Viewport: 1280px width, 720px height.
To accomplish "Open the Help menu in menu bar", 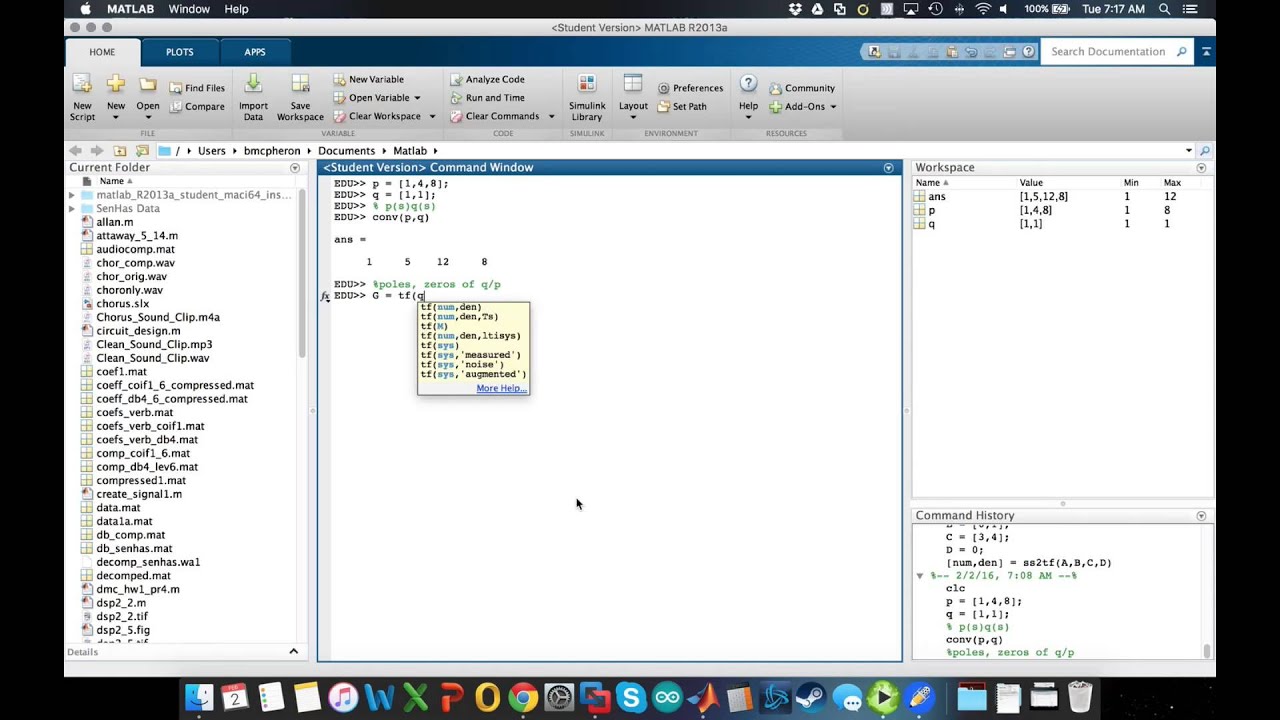I will 237,9.
